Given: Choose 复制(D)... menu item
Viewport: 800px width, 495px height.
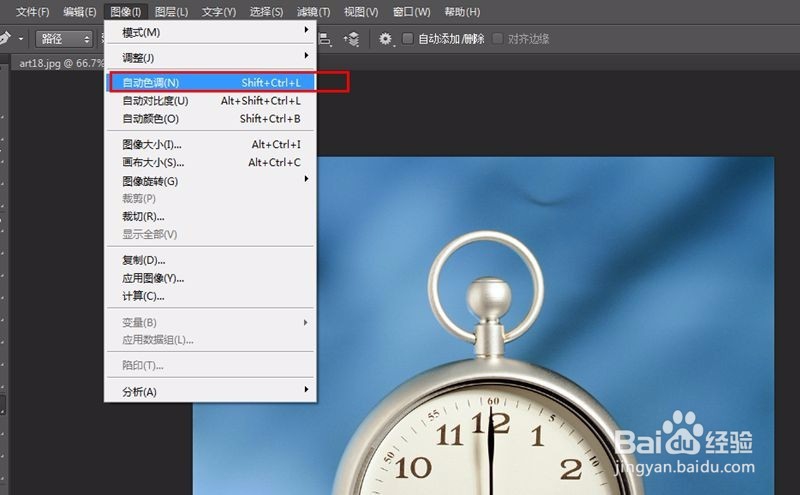Looking at the screenshot, I should click(210, 260).
